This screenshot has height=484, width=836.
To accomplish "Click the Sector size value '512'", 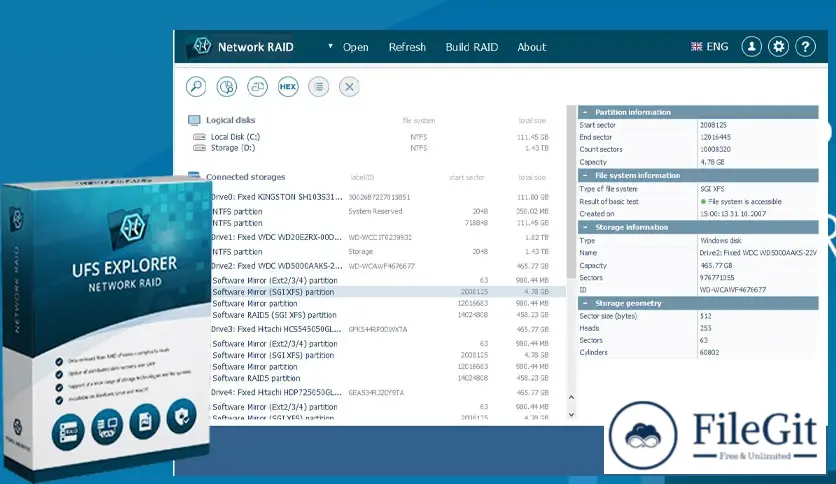I will (x=706, y=316).
